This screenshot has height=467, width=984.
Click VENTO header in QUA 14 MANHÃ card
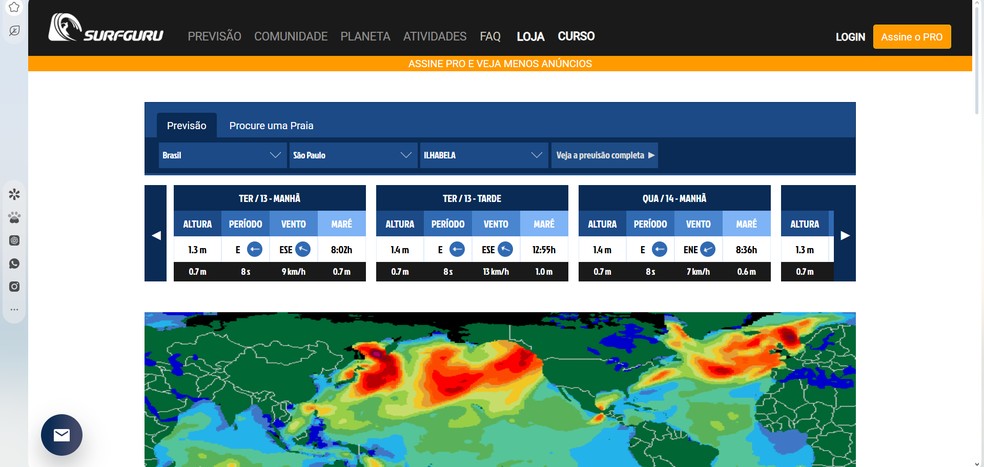pyautogui.click(x=698, y=223)
